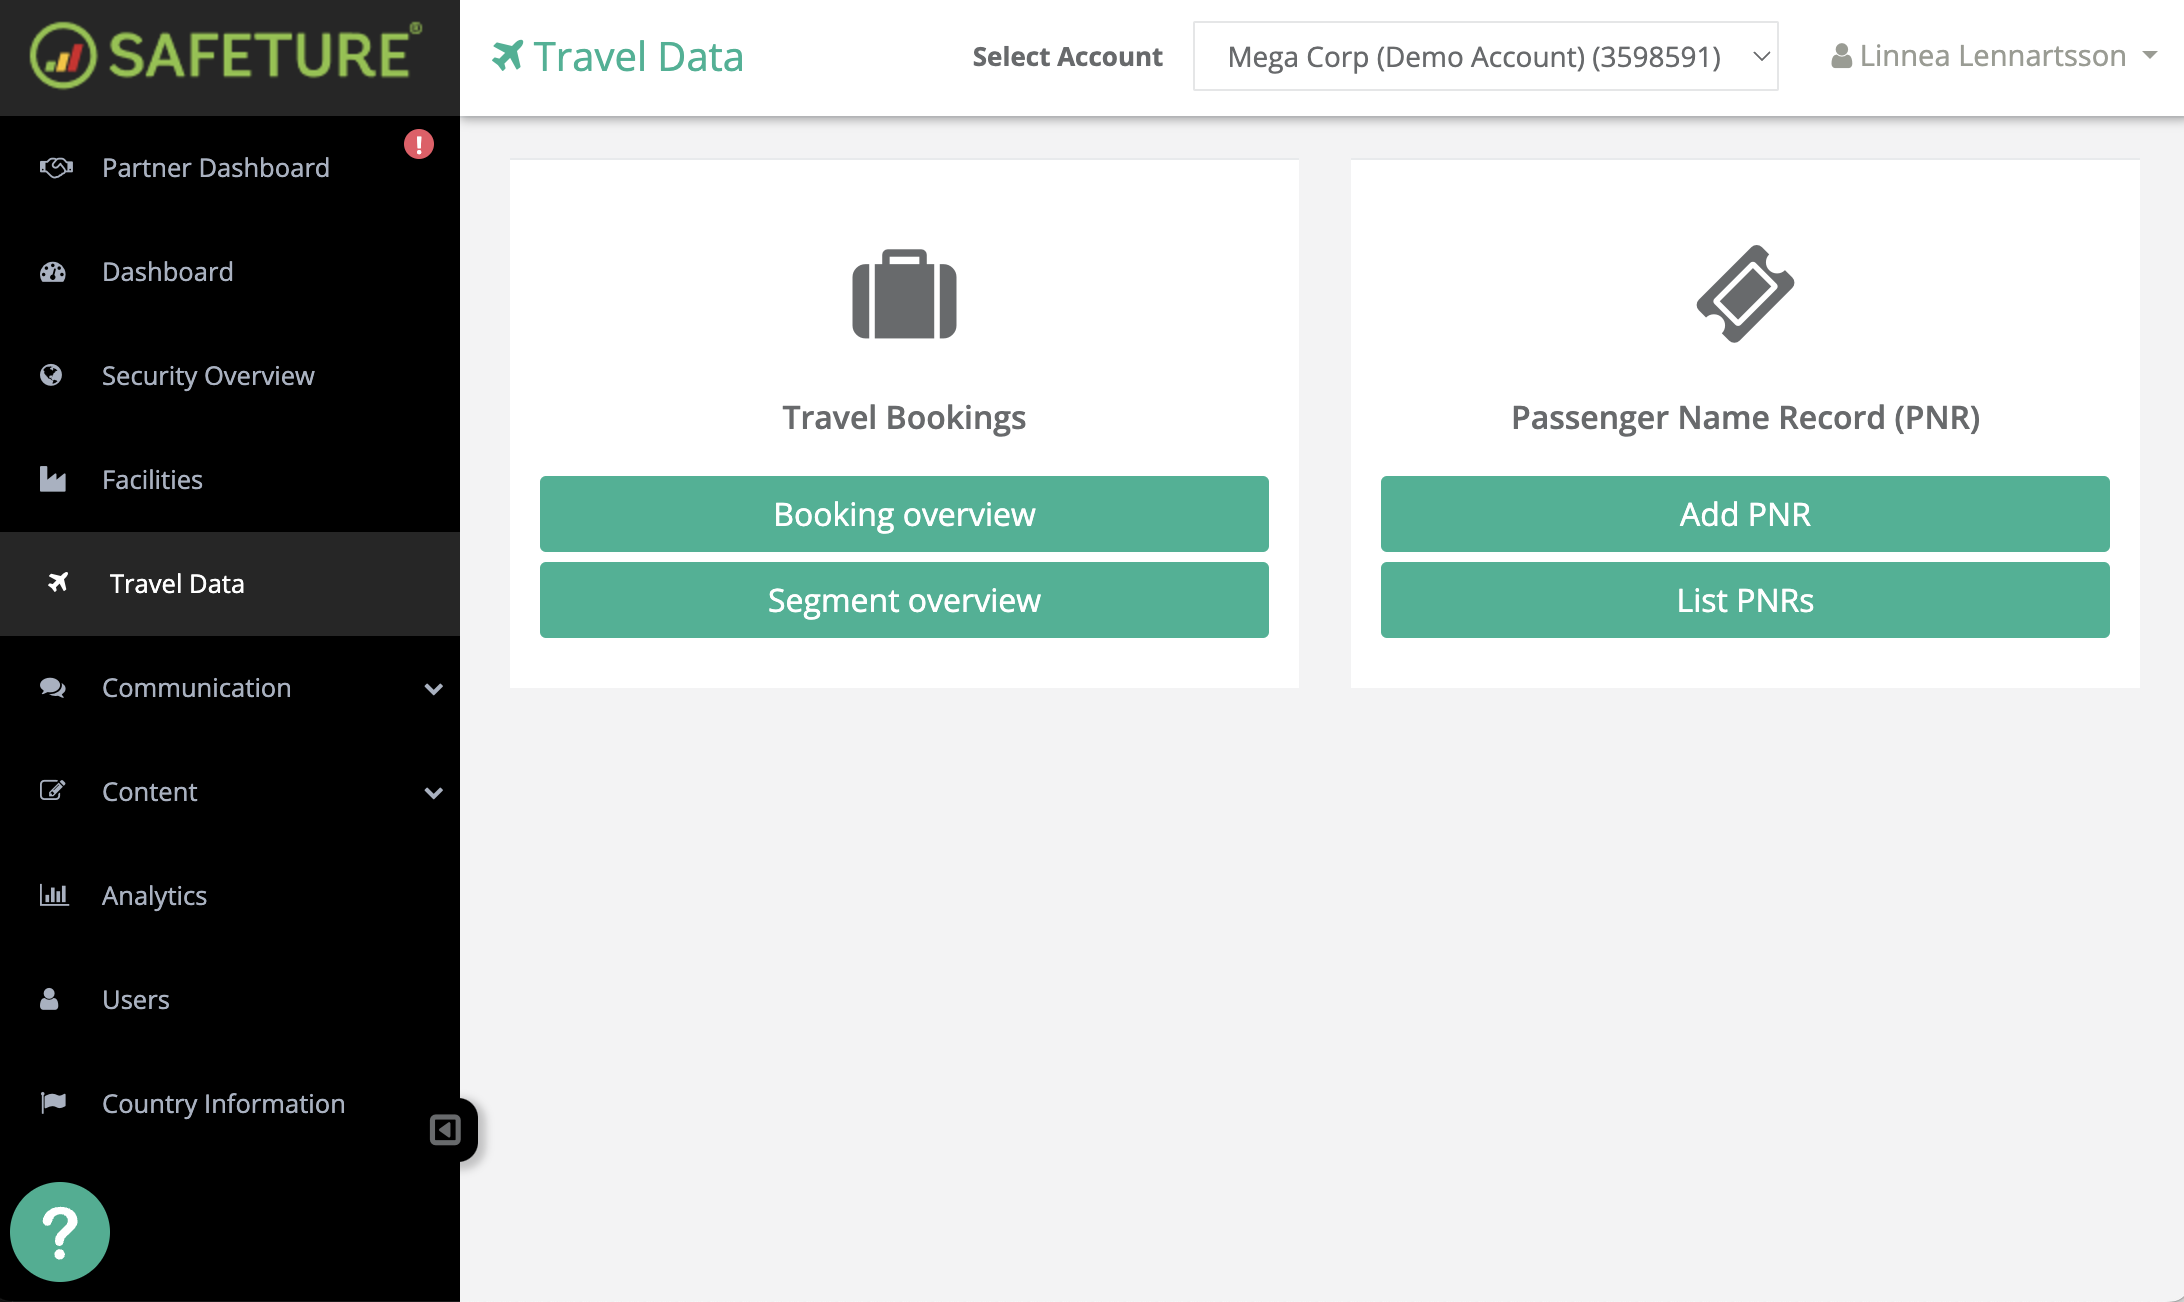The image size is (2184, 1302).
Task: Open the Linnea Lennartsson user menu
Action: [x=1993, y=56]
